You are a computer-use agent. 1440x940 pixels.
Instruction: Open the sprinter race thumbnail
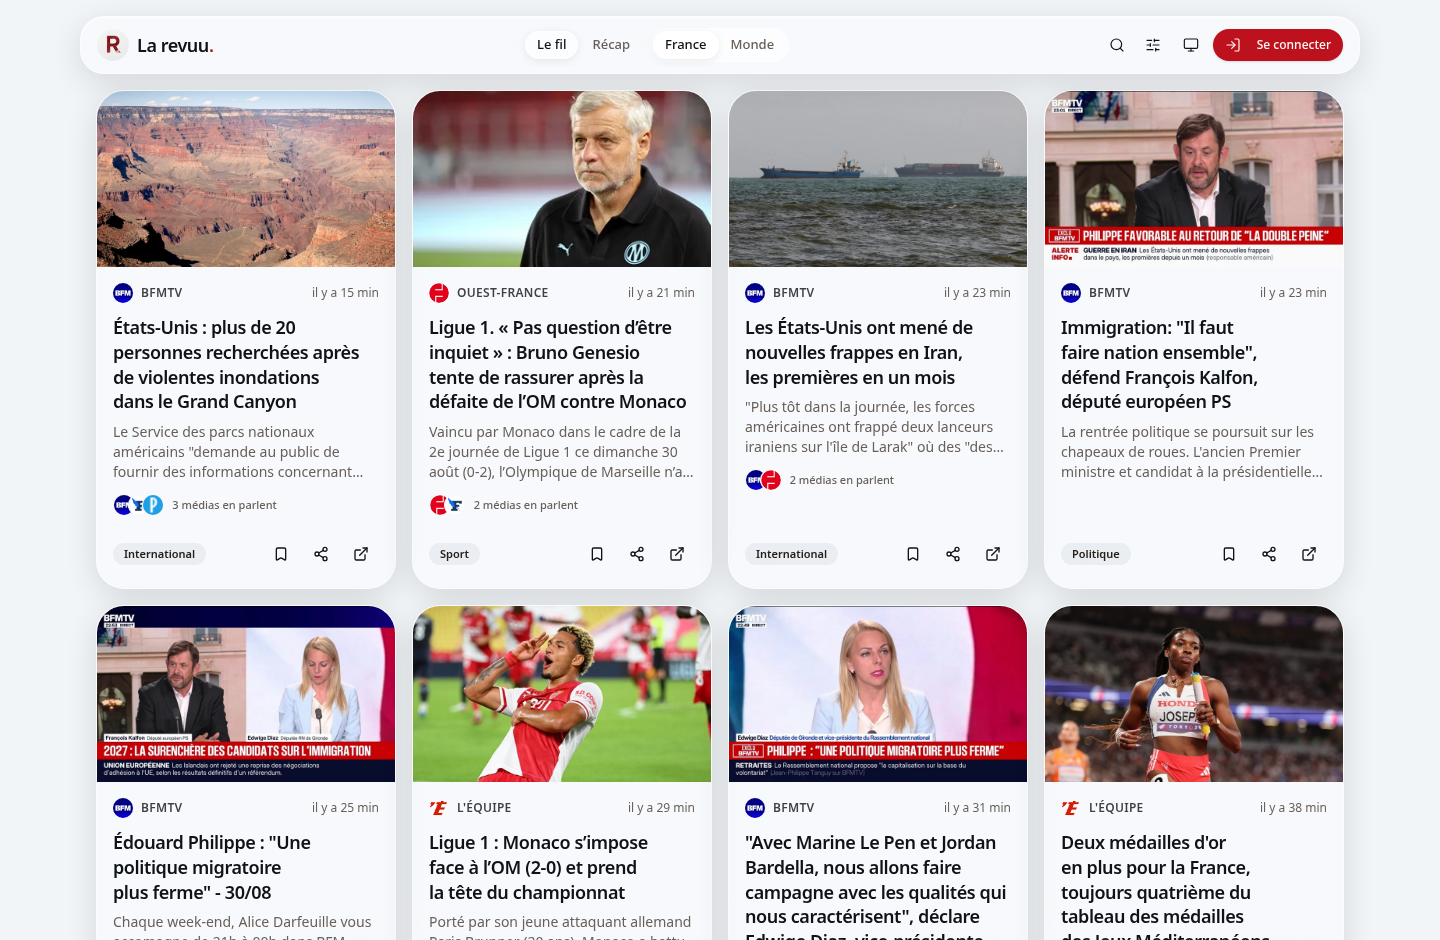point(1194,694)
